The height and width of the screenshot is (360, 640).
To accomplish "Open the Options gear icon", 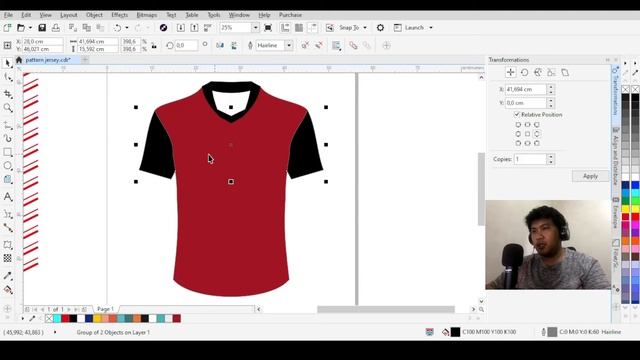I will [x=380, y=28].
